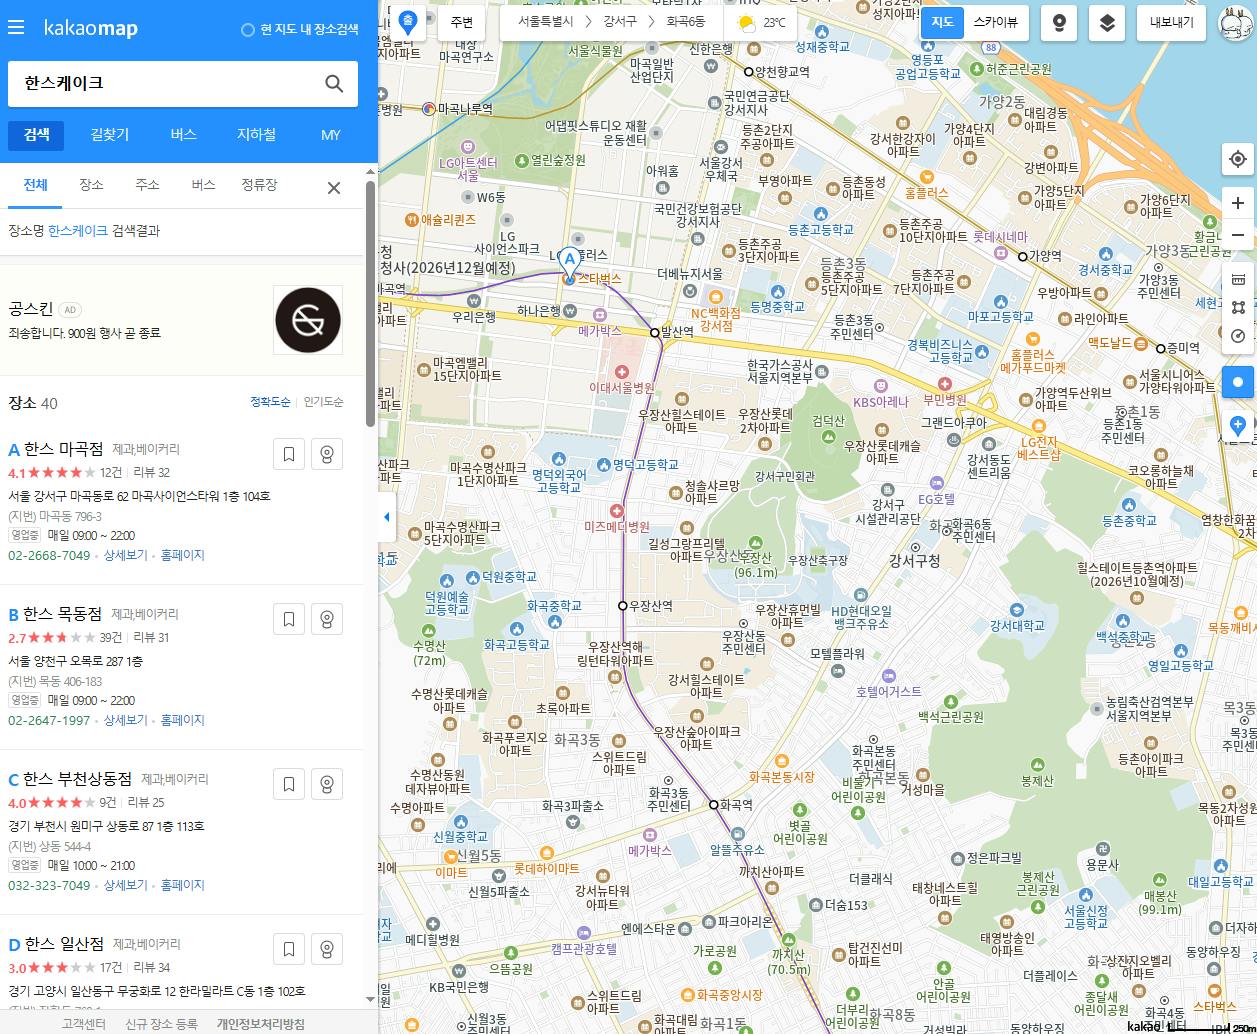This screenshot has height=1034, width=1257.
Task: Sort results by 인기도순
Action: [x=323, y=402]
